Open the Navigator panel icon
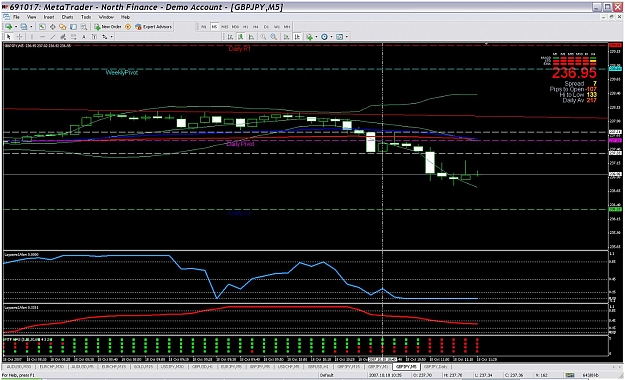The height and width of the screenshot is (380, 625). (63, 27)
